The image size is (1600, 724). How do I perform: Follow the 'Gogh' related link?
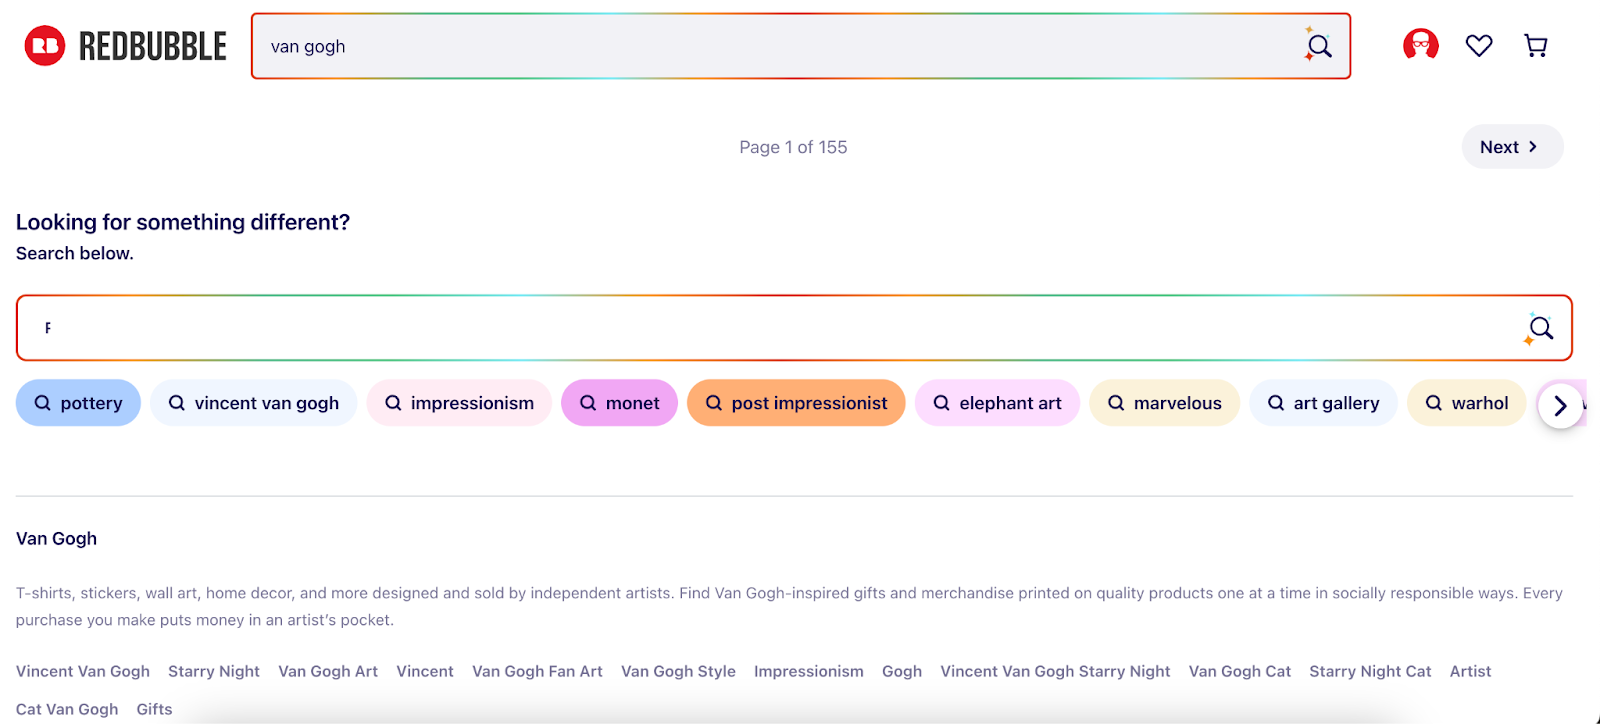click(x=902, y=671)
